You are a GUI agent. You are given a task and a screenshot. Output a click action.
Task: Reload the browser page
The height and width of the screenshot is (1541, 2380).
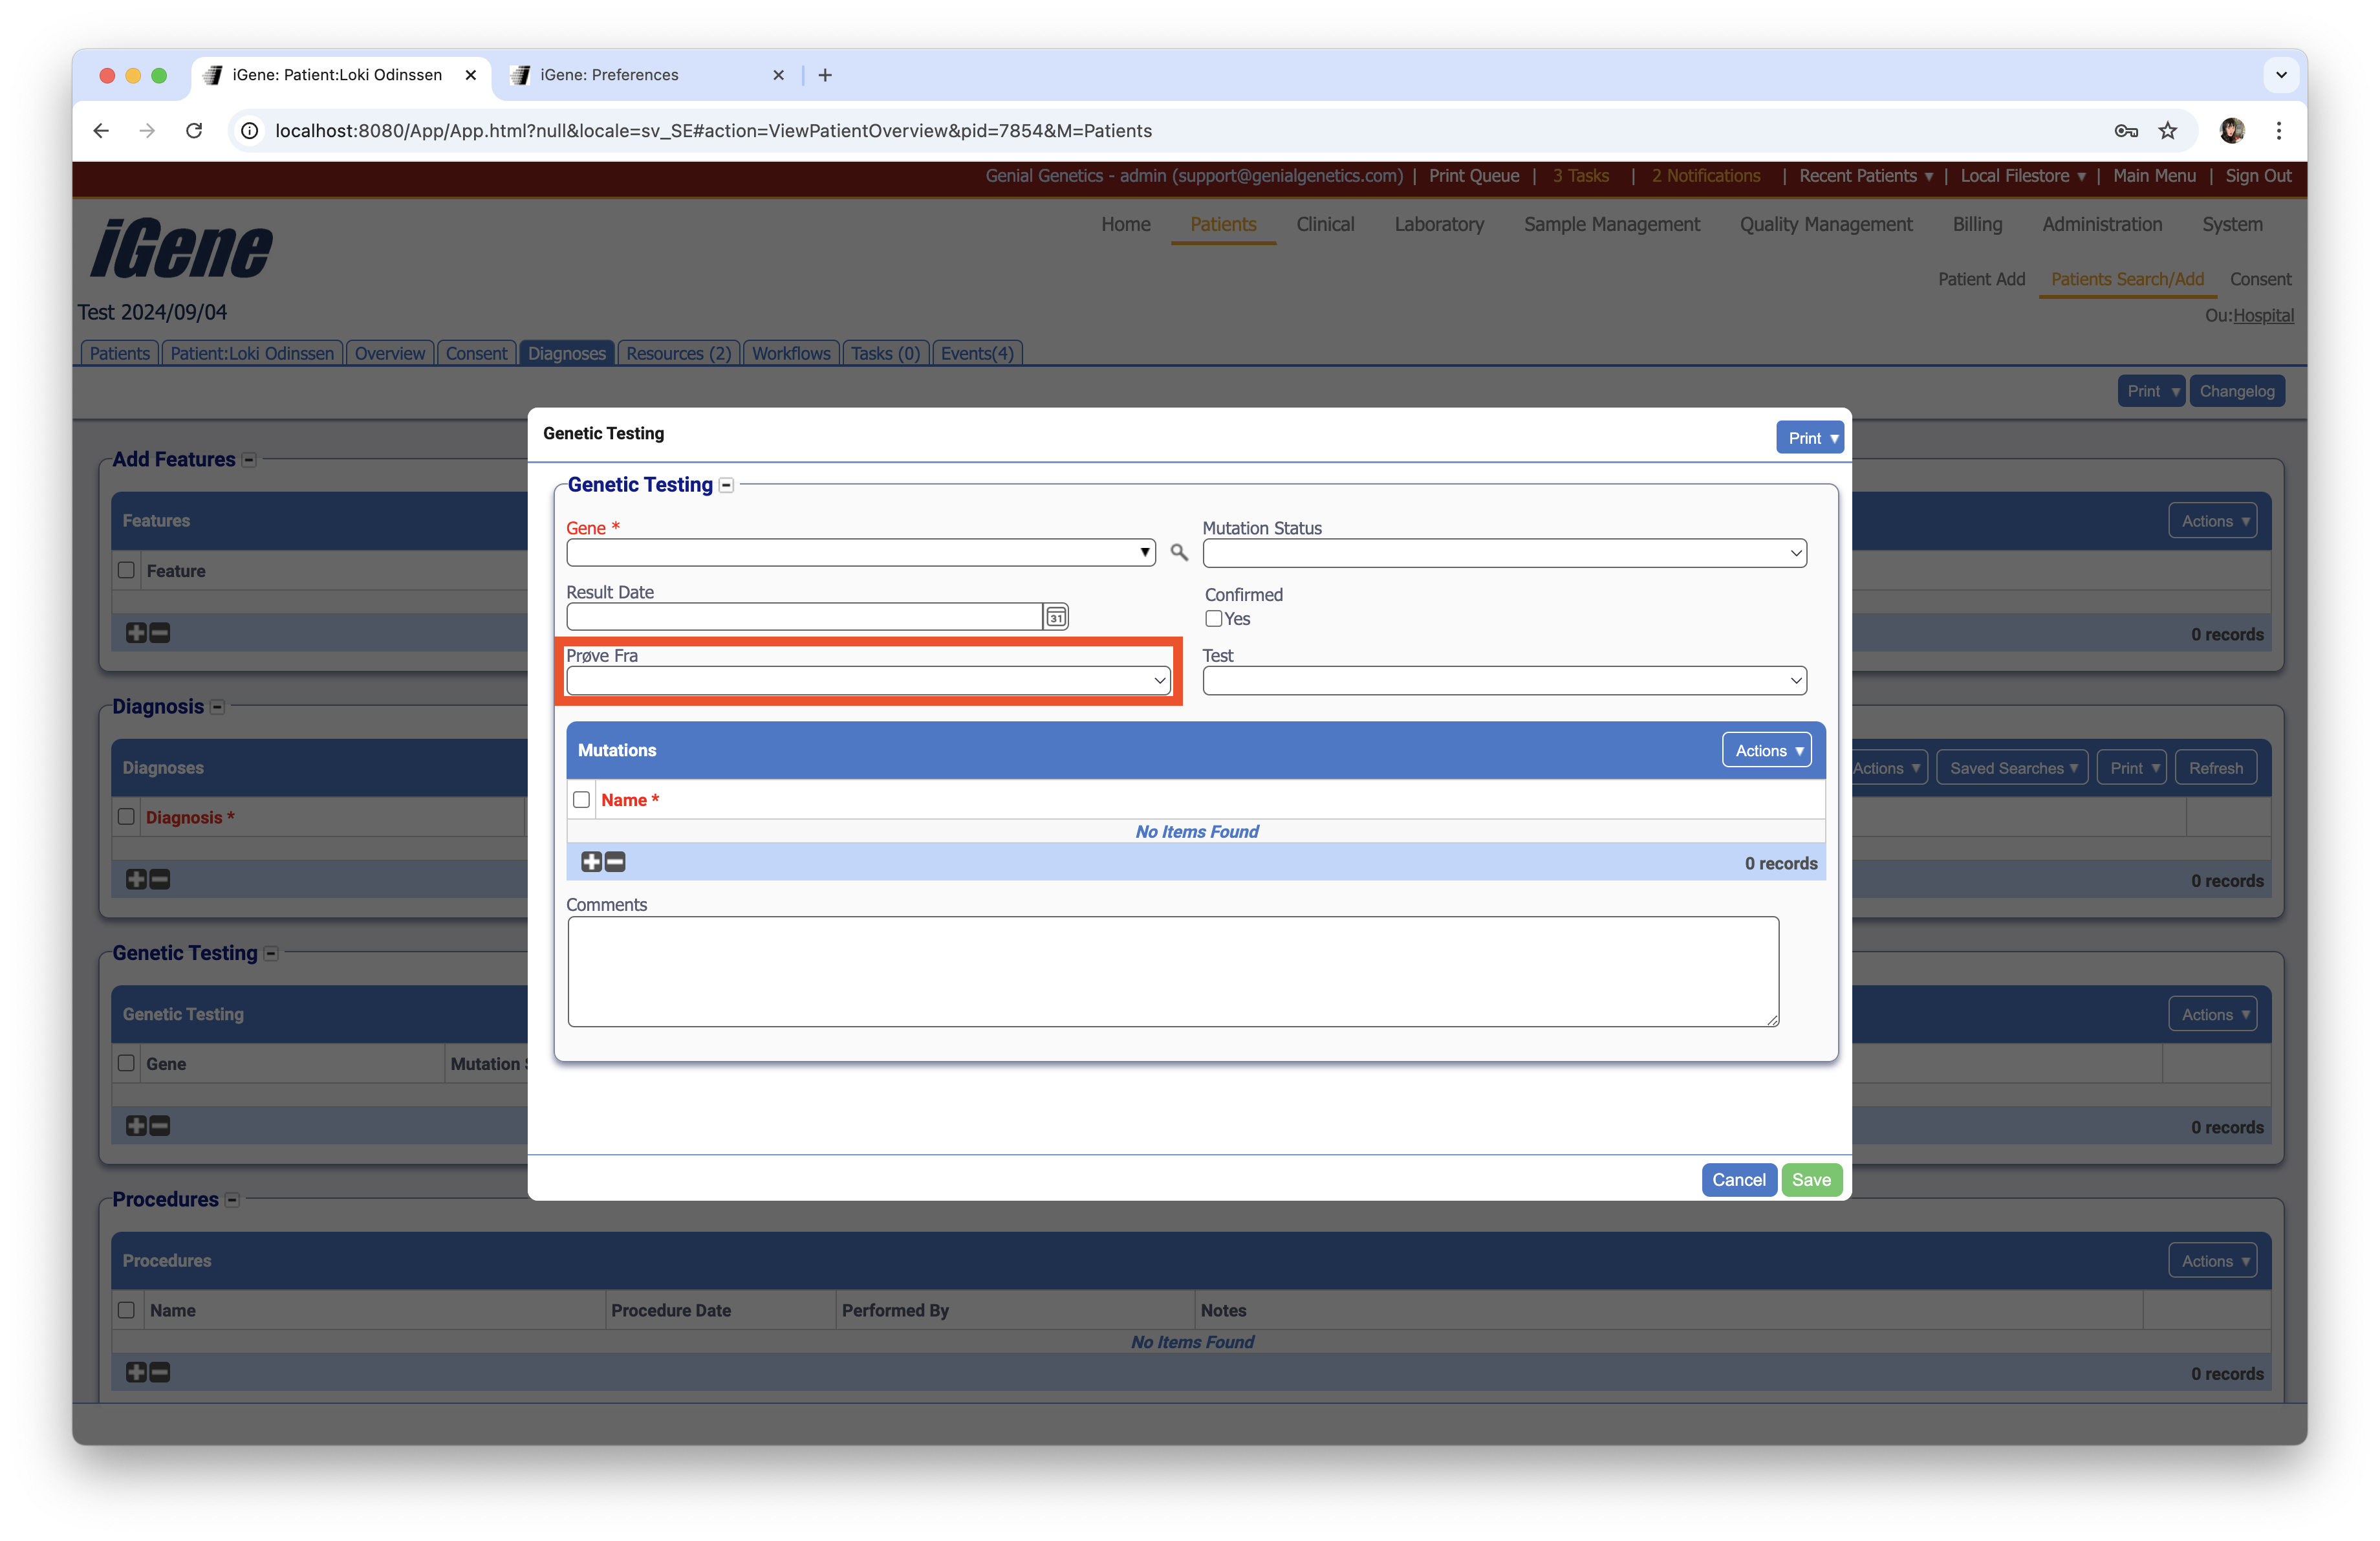click(x=194, y=131)
